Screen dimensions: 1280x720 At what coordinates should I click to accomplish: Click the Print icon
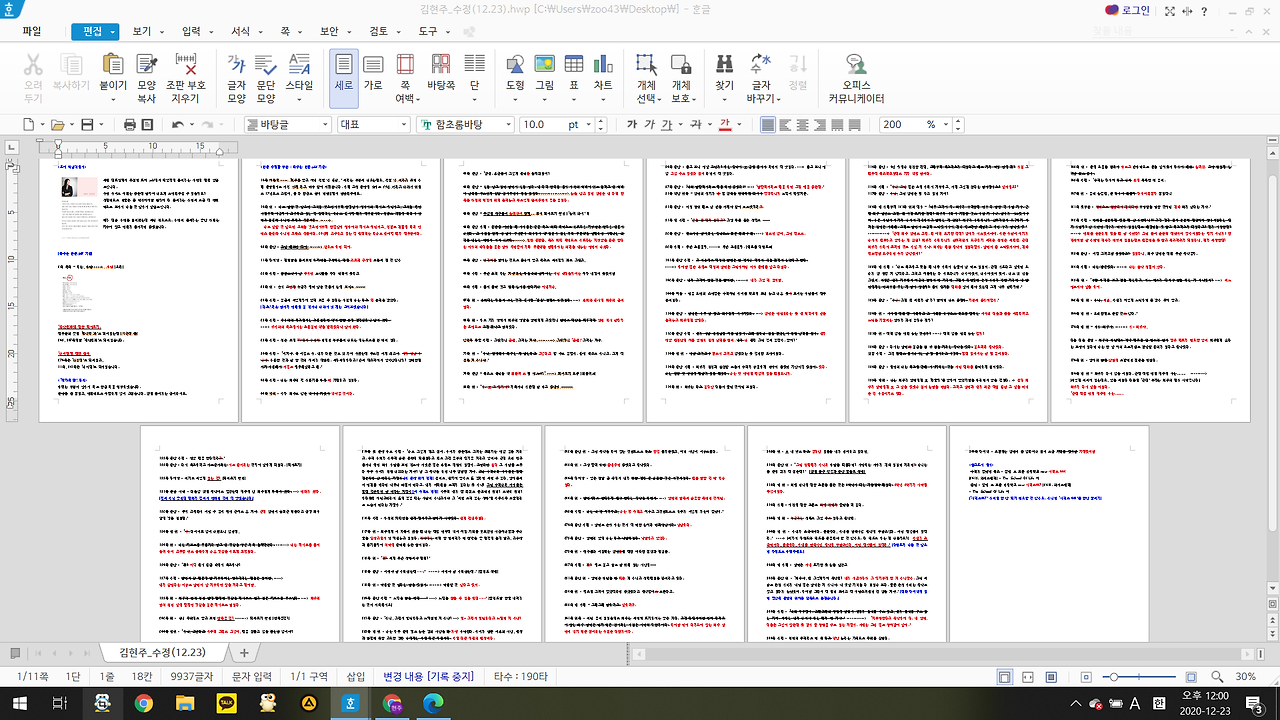(130, 125)
